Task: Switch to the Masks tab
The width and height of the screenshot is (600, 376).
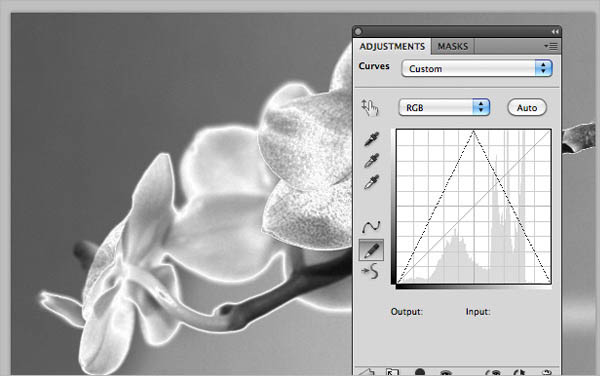Action: click(x=453, y=46)
